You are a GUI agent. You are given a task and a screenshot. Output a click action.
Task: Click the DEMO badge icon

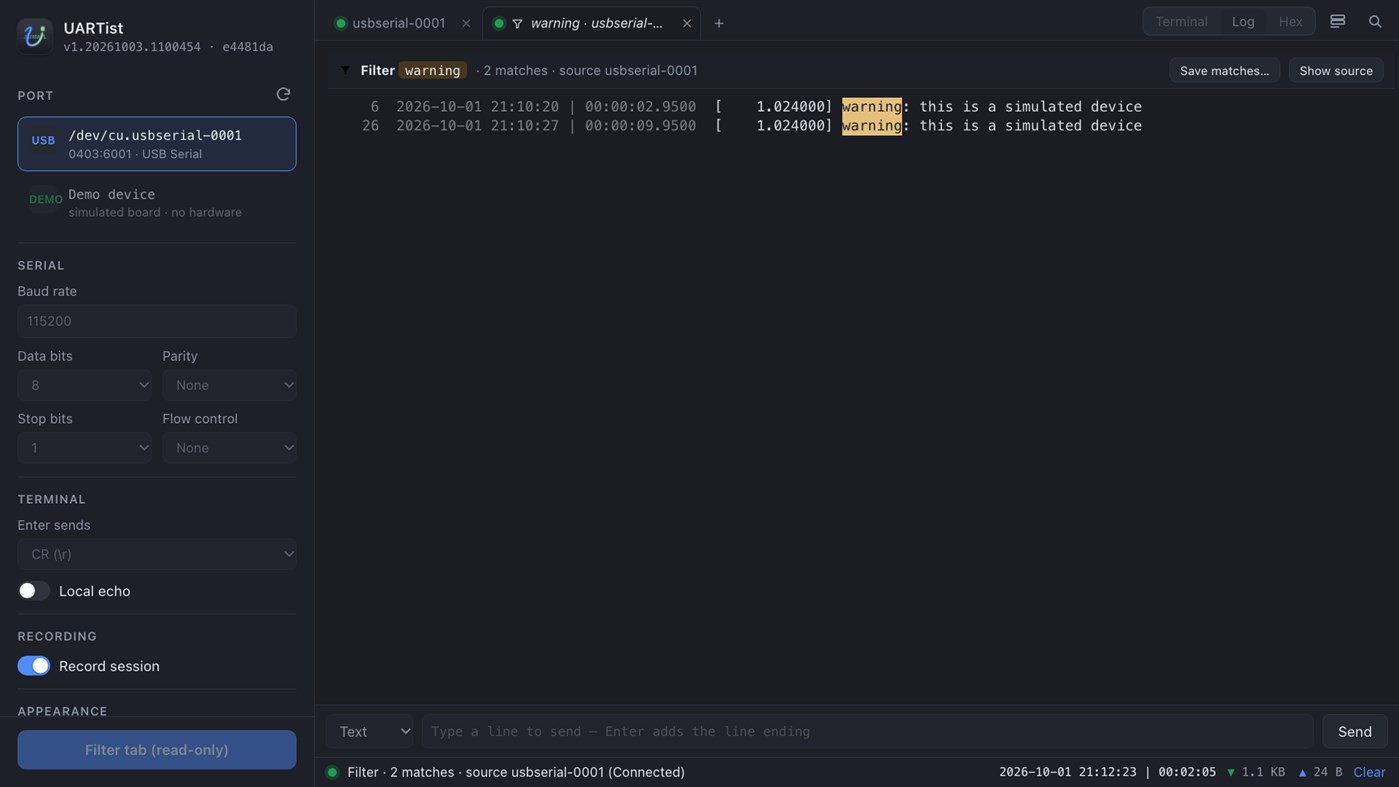(x=46, y=199)
